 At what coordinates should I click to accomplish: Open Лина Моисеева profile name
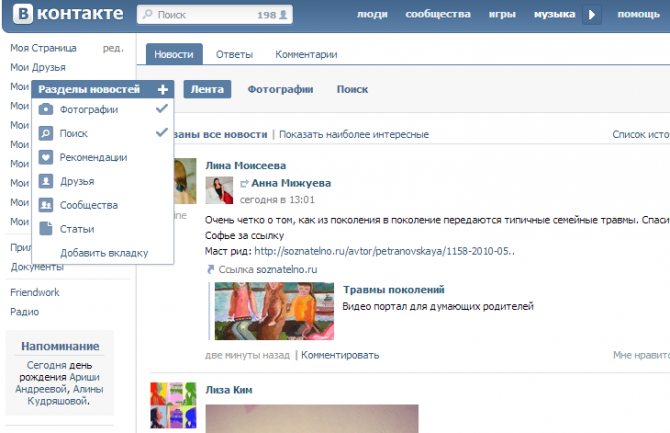[x=245, y=165]
